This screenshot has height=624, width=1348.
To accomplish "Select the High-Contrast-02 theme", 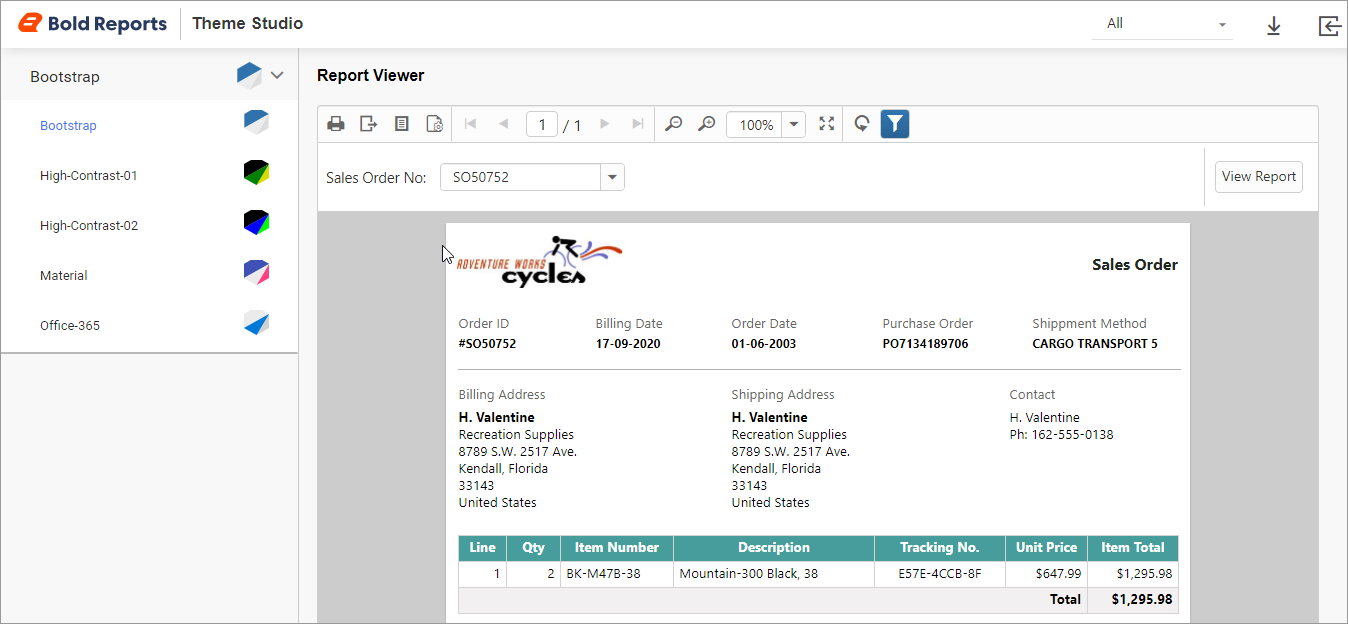I will (89, 226).
